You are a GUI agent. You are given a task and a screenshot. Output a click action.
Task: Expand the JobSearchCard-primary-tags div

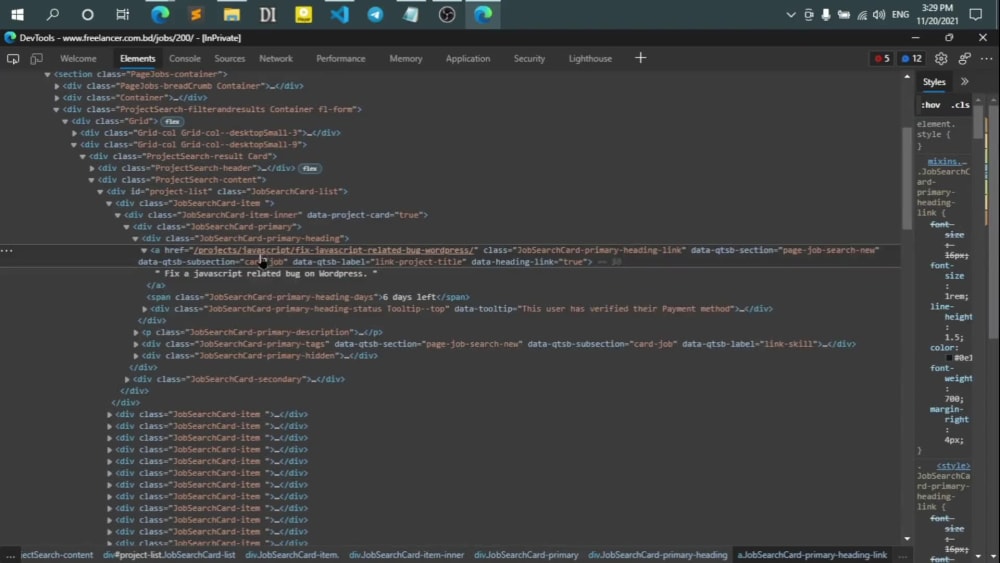tap(135, 344)
